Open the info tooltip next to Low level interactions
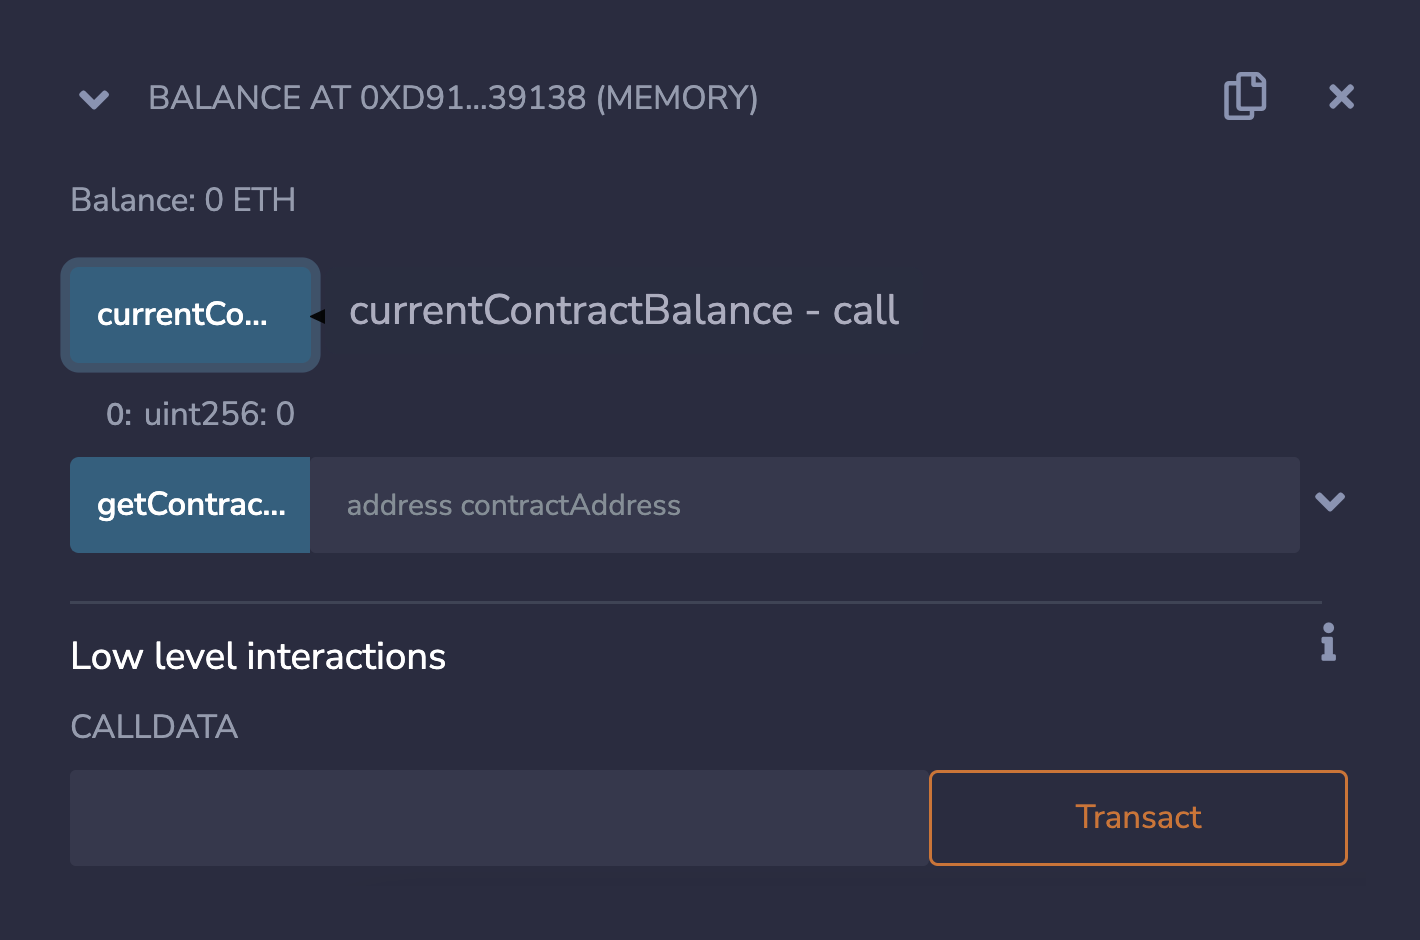Viewport: 1420px width, 940px height. [x=1328, y=643]
